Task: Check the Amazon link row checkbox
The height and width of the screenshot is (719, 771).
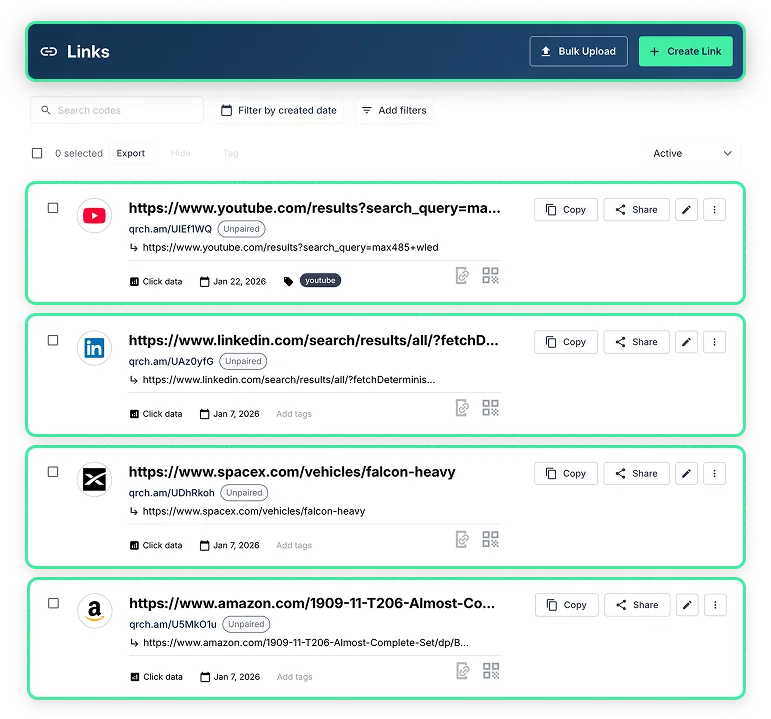Action: tap(54, 603)
